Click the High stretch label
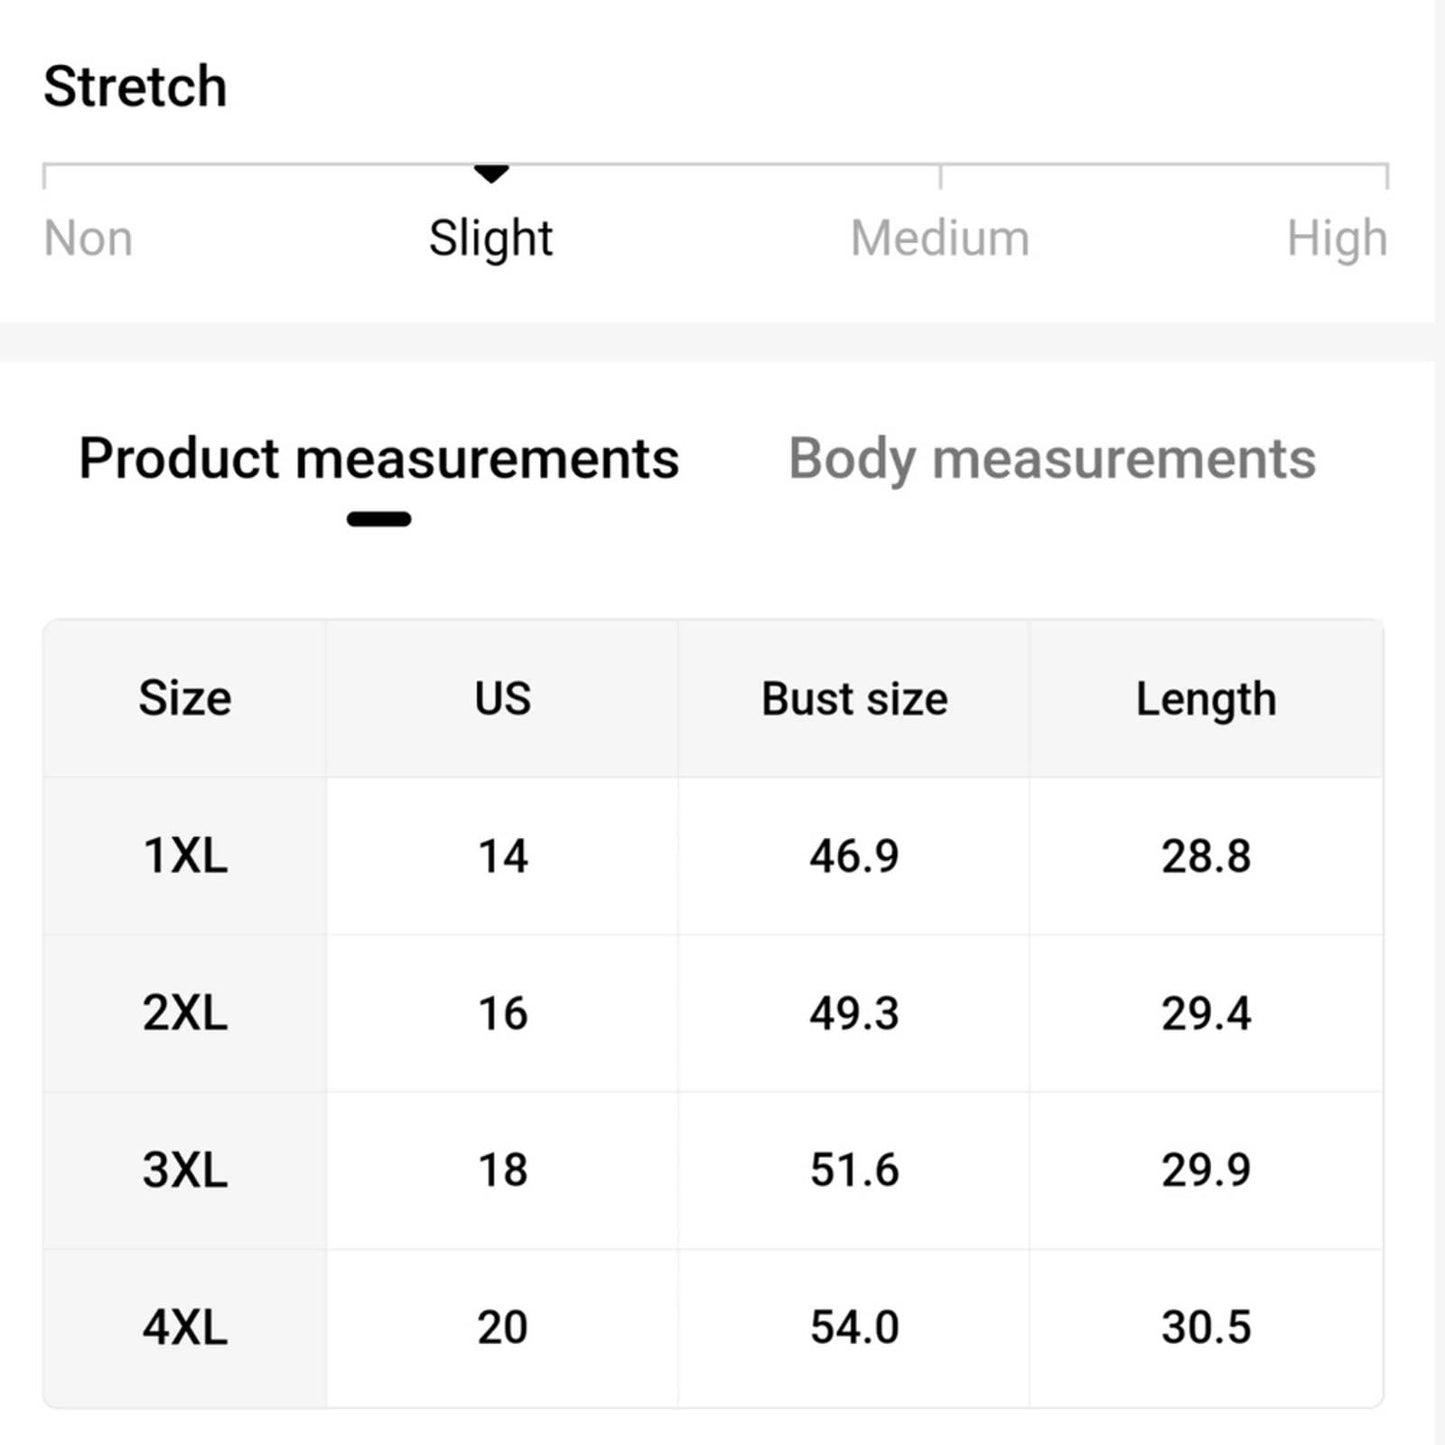Viewport: 1445px width, 1445px height. pyautogui.click(x=1337, y=239)
